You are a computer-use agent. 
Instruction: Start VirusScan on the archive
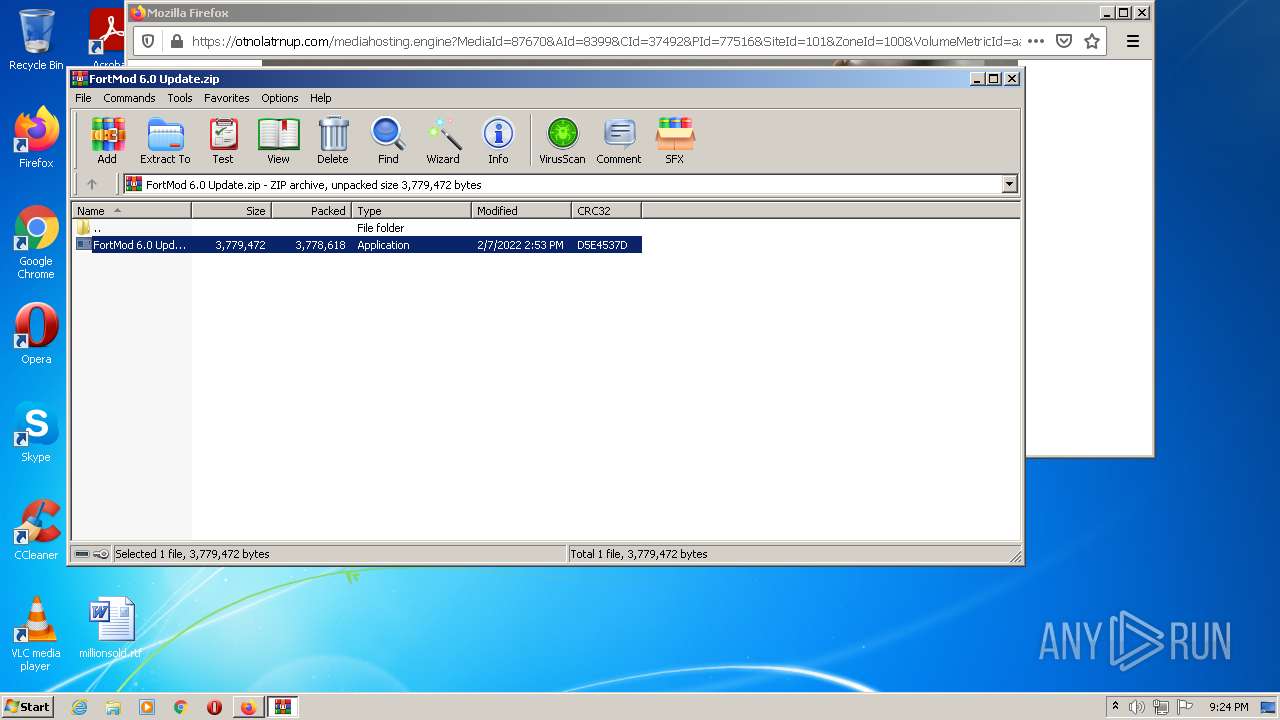(x=562, y=140)
